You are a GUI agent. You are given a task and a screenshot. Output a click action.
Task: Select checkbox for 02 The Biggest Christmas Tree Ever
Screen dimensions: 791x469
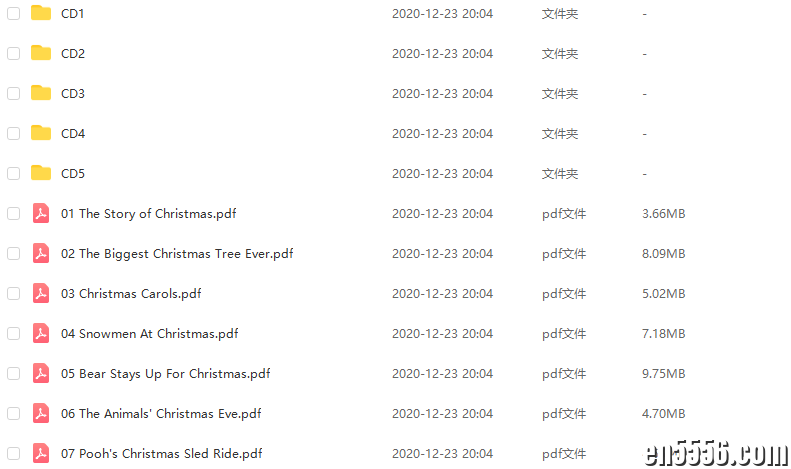point(14,253)
